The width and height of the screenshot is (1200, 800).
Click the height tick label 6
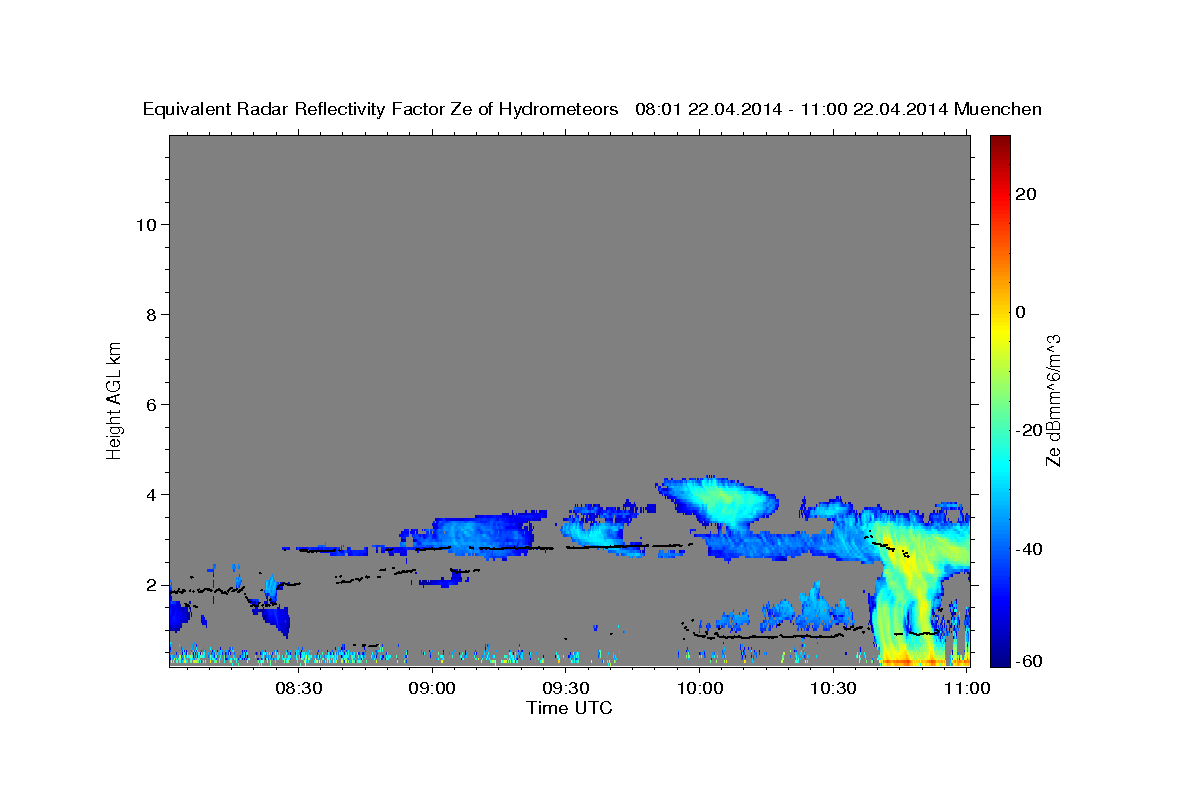point(152,405)
